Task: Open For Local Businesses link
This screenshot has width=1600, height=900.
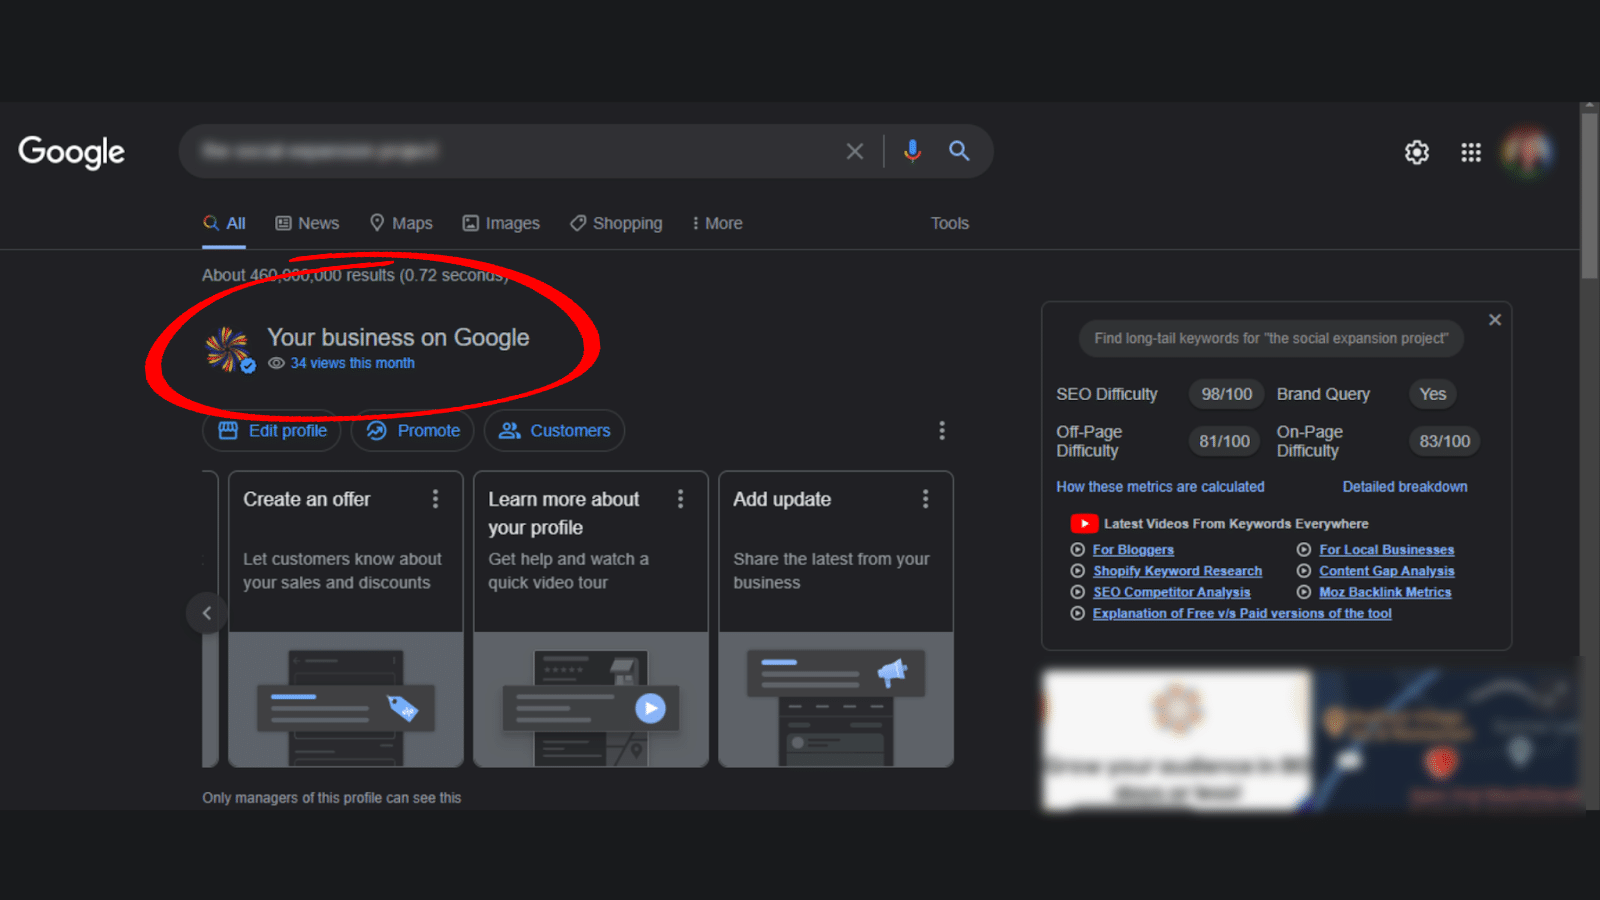Action: 1387,550
